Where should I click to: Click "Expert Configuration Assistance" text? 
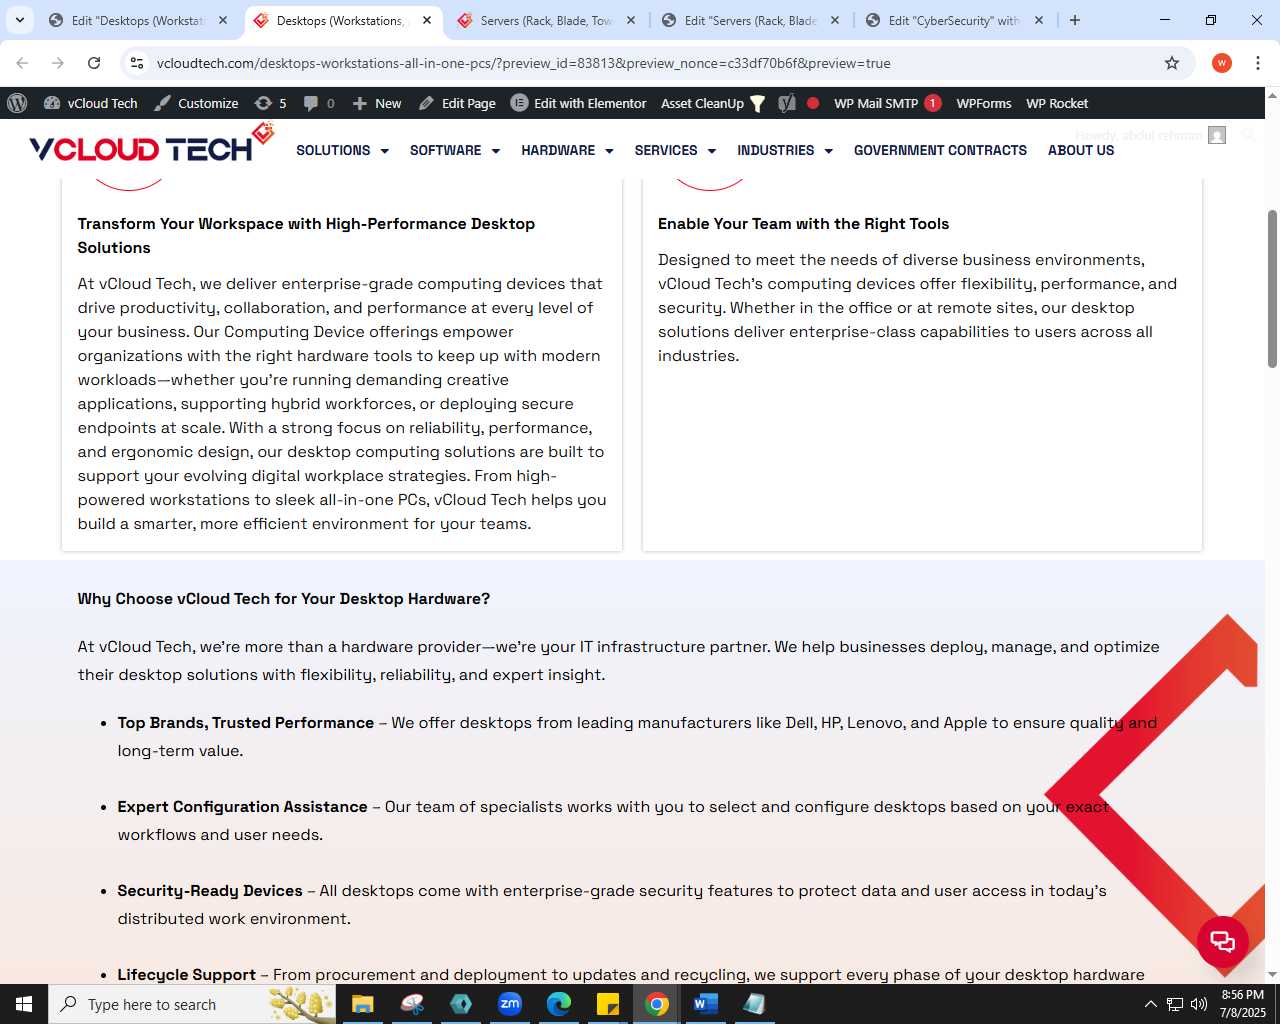(x=243, y=807)
